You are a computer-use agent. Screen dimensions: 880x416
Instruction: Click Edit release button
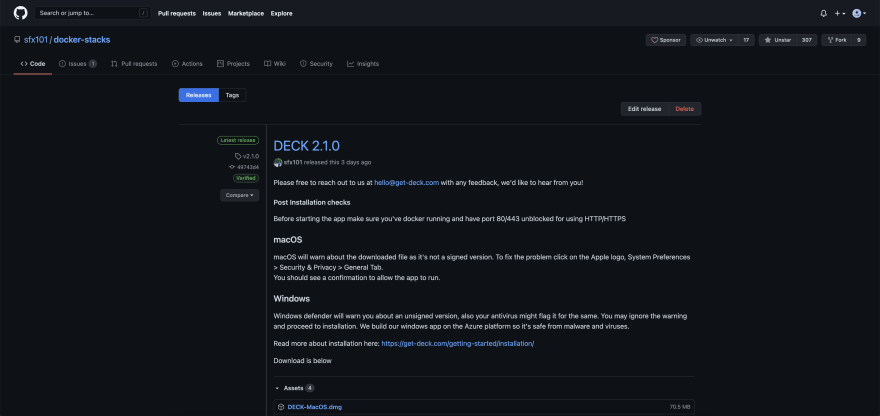point(644,109)
